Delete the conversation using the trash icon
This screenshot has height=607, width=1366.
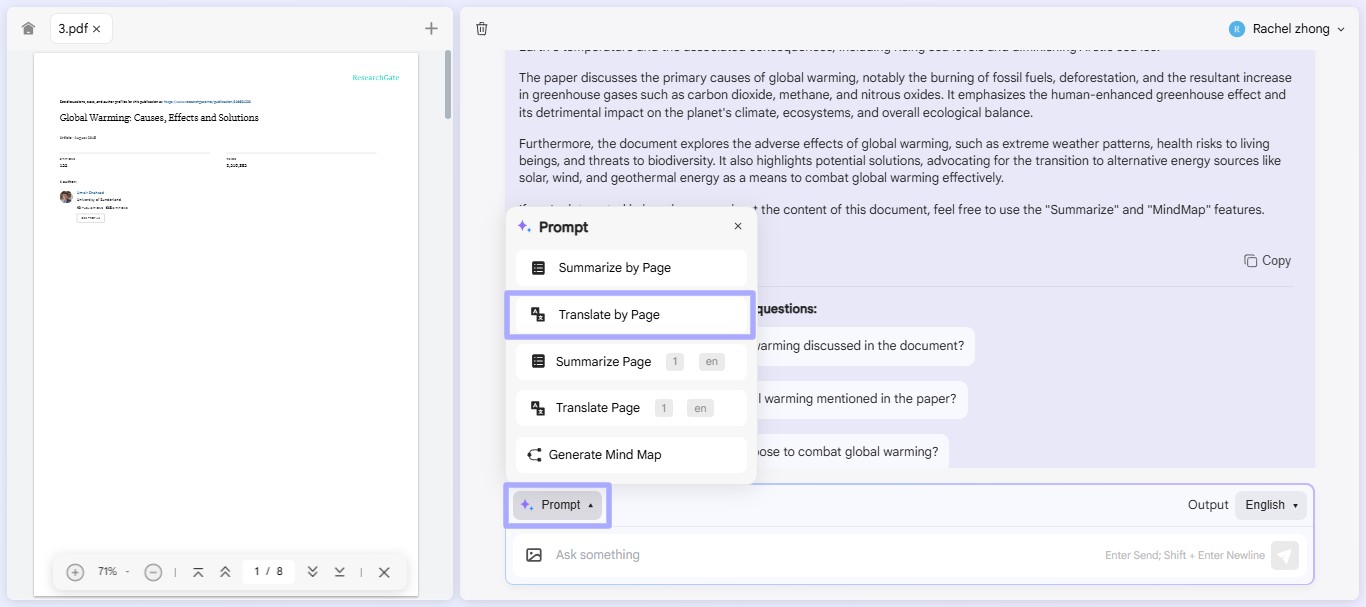coord(481,28)
